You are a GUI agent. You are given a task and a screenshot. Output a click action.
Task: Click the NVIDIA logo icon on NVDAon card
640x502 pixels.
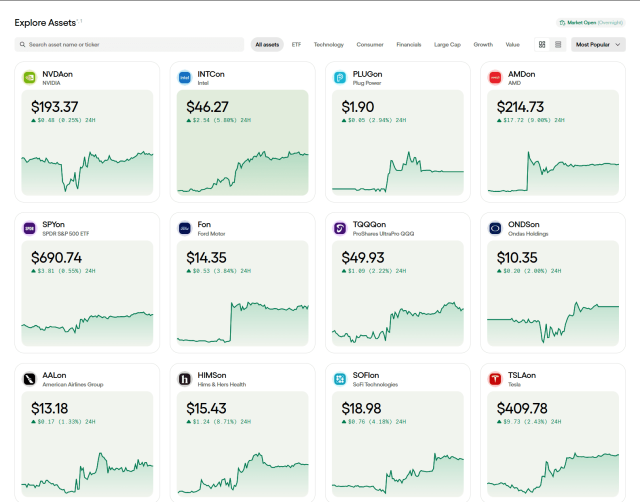29,78
